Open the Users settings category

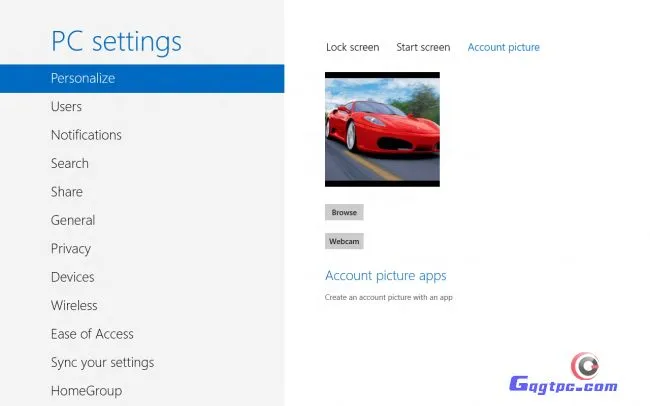point(67,106)
